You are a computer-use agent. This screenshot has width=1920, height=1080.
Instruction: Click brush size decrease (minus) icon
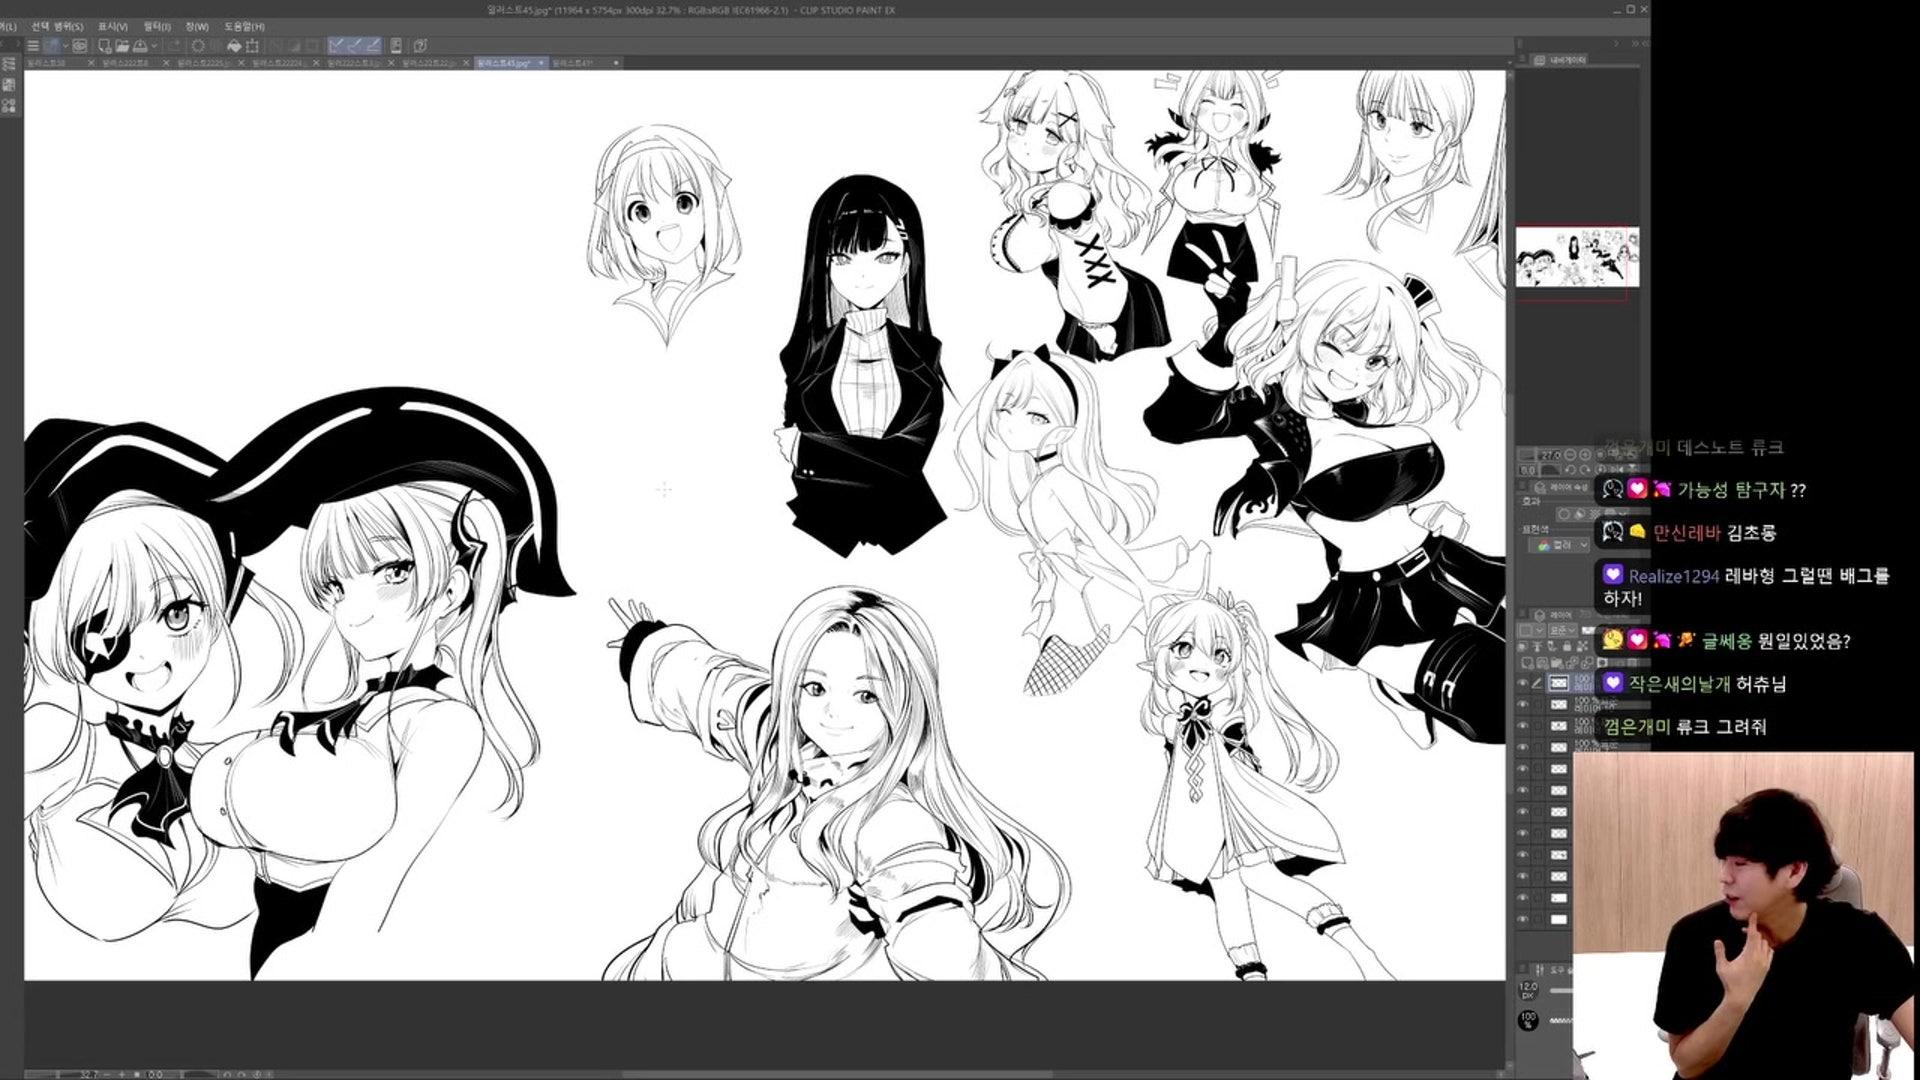[x=1570, y=455]
